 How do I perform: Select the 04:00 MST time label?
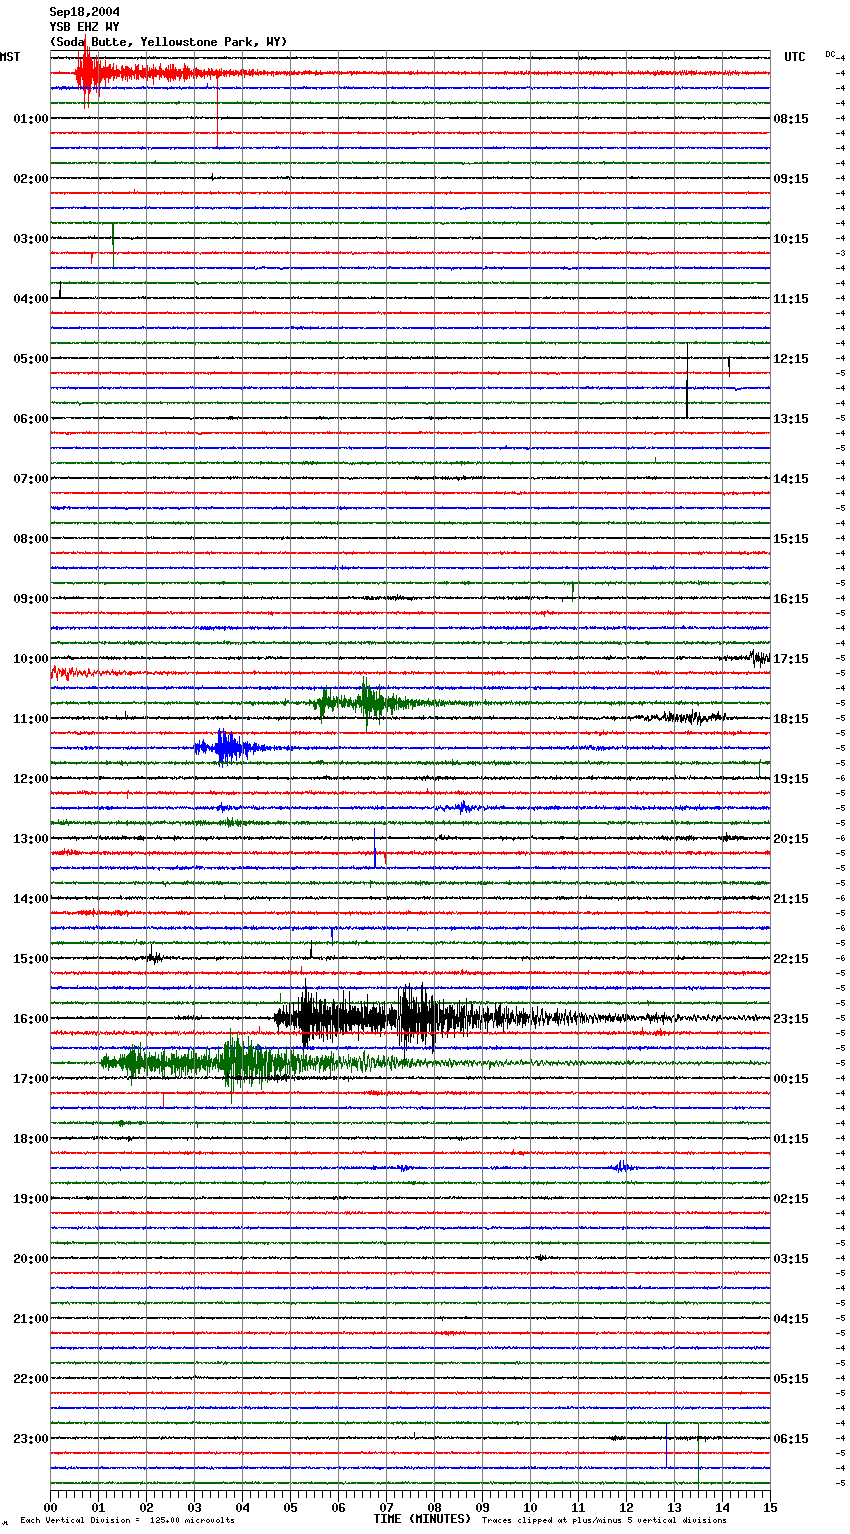click(x=31, y=299)
